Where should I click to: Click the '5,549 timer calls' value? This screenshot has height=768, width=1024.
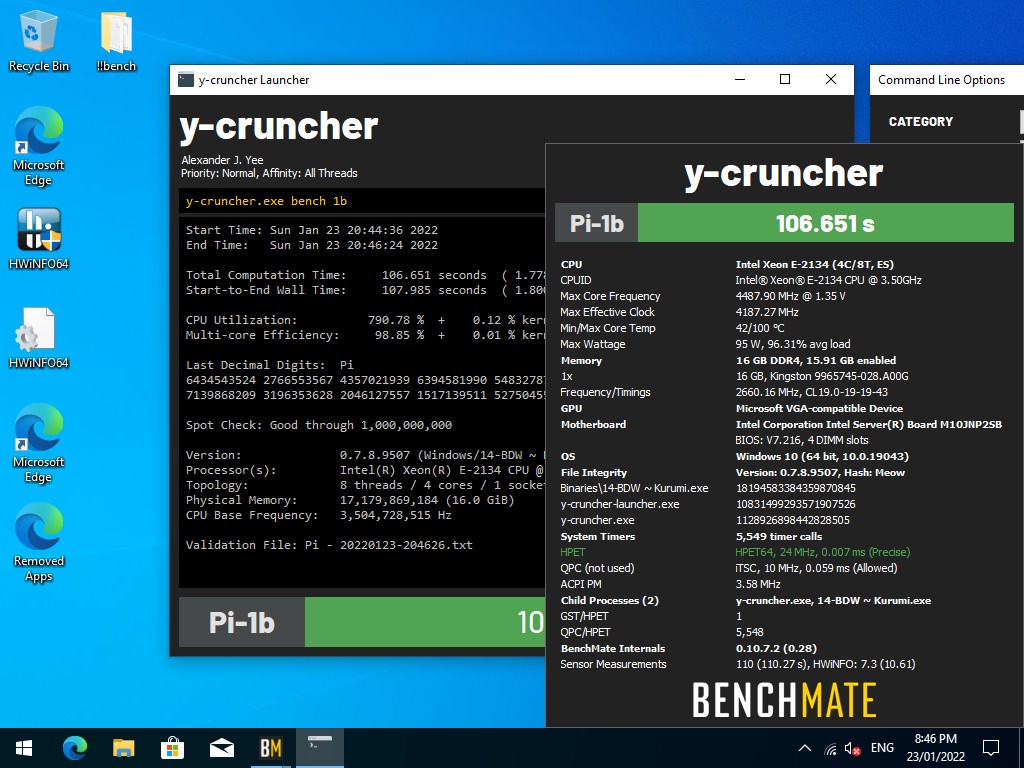[x=779, y=537]
